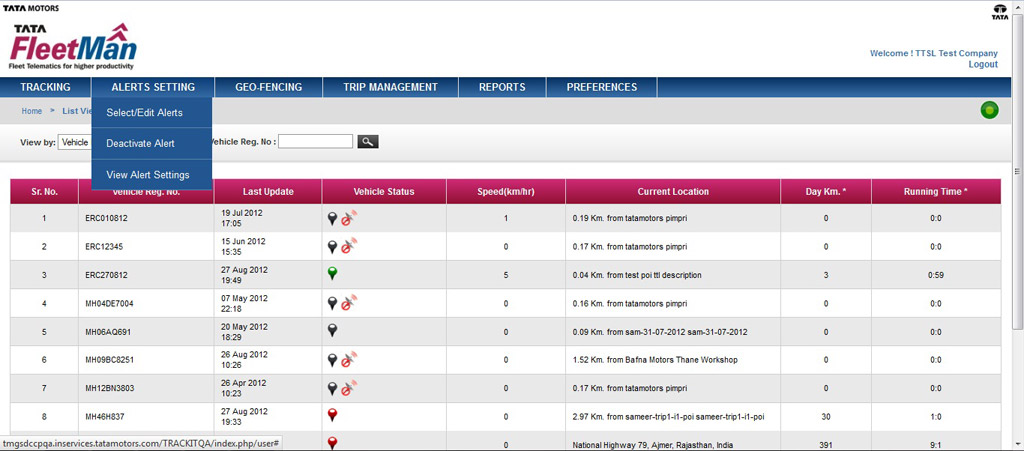Click the FleetMan logo
This screenshot has width=1024, height=451.
(x=72, y=47)
